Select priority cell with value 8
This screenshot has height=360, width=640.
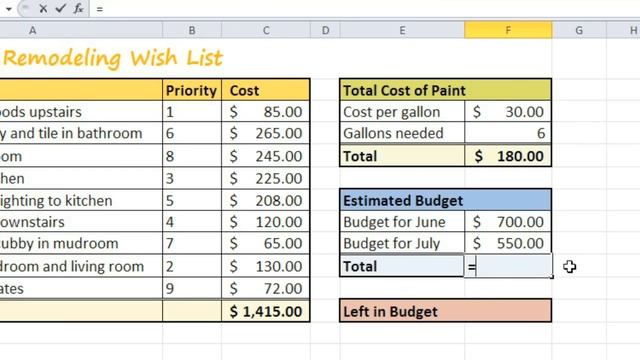(192, 156)
